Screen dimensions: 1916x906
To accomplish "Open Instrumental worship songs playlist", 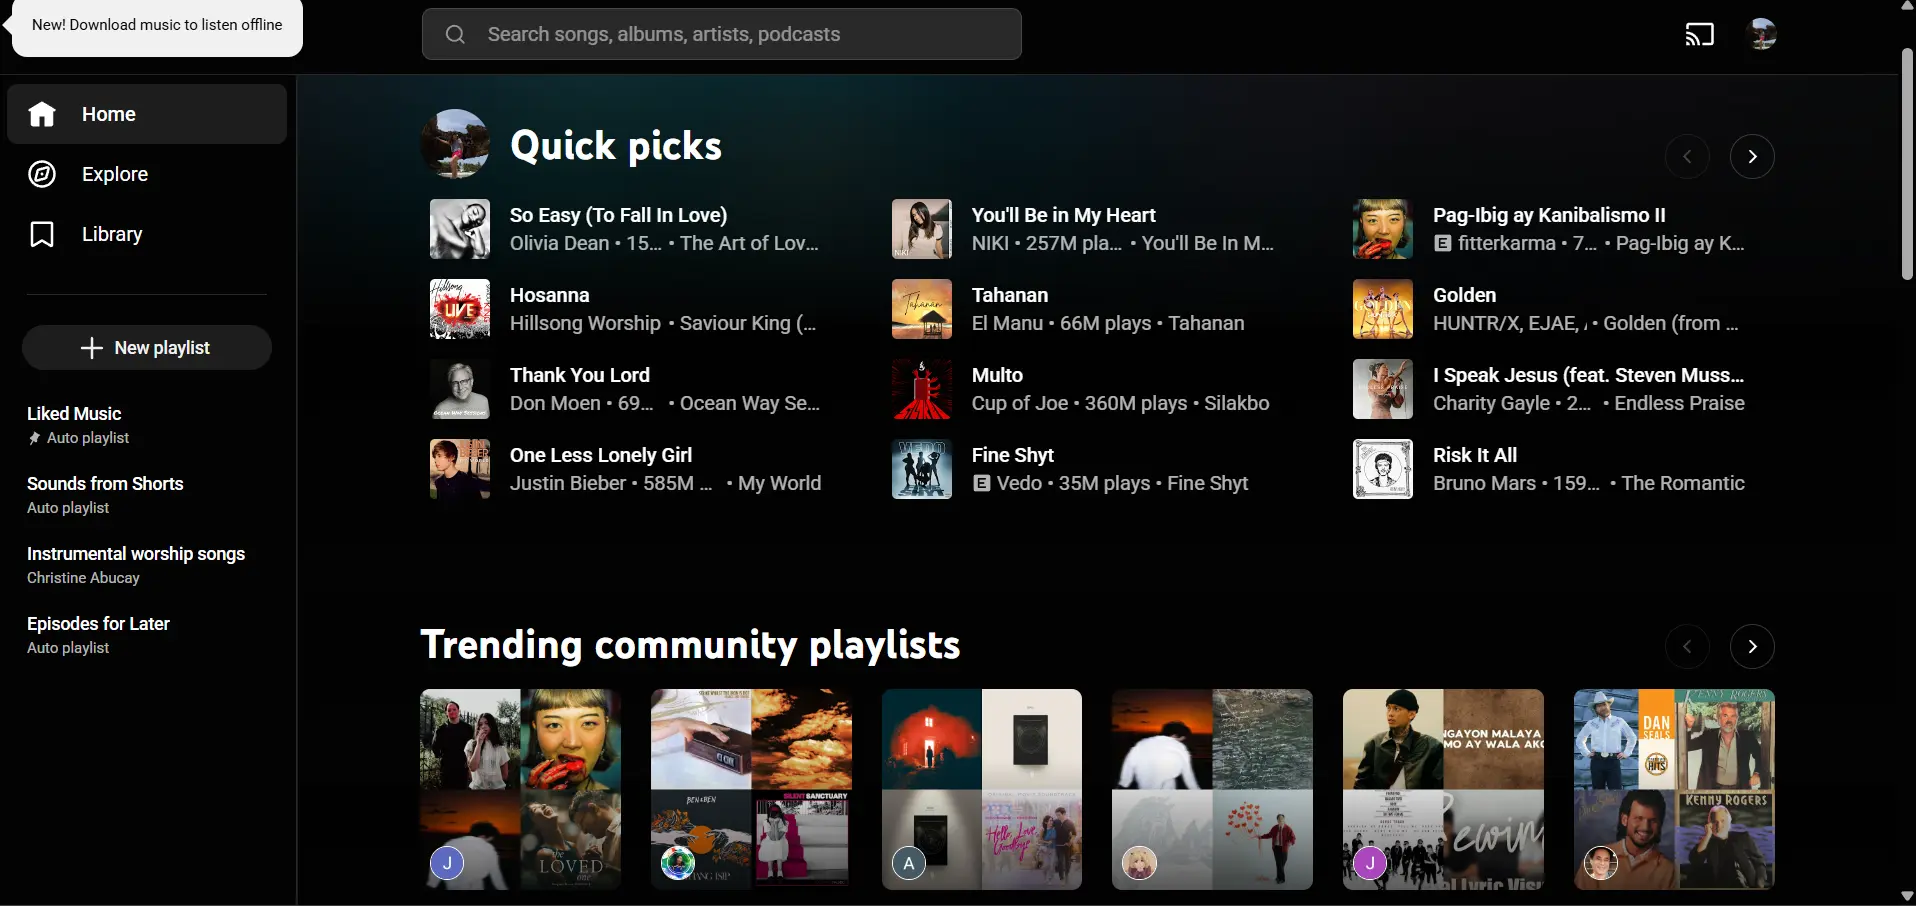I will 147,565.
